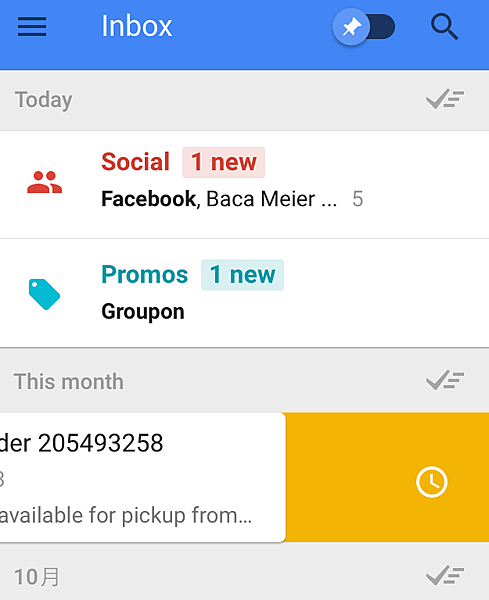Open search with the magnifier icon

pyautogui.click(x=444, y=27)
